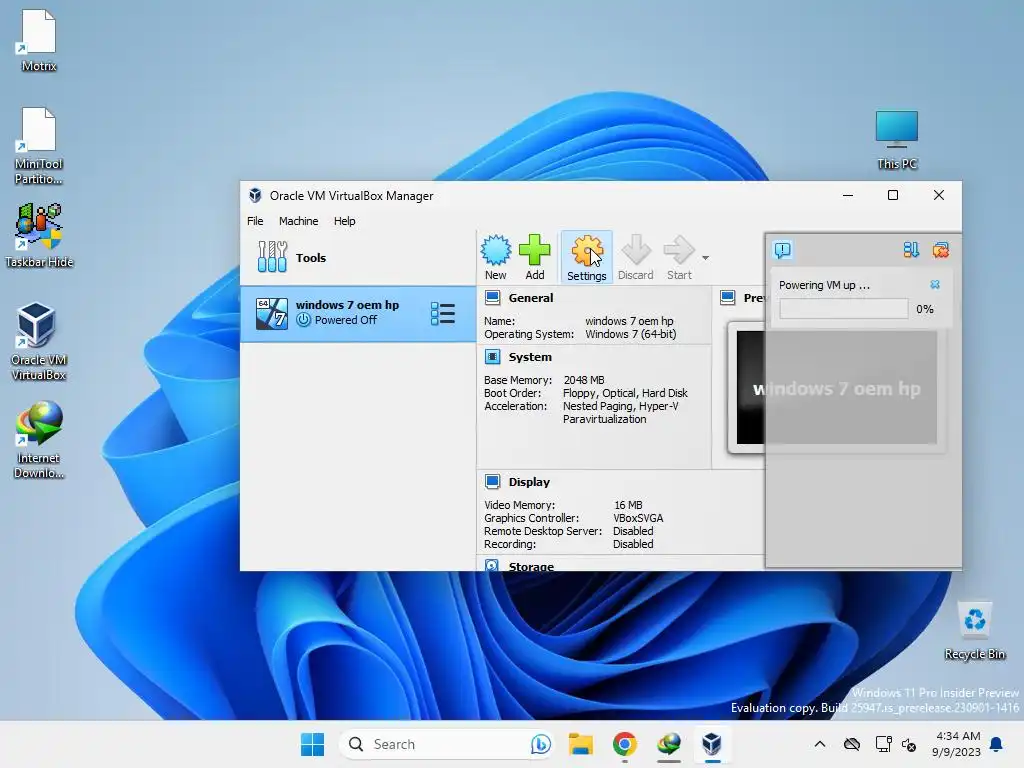Click the System section chip icon
Image resolution: width=1024 pixels, height=768 pixels.
492,357
